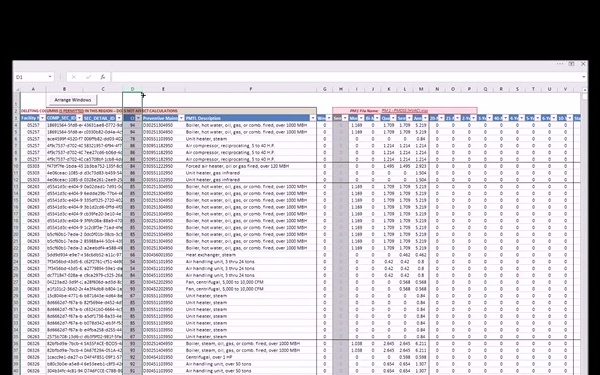Open the filter dropdown in column K header row
The height and width of the screenshot is (375, 600).
(x=393, y=118)
